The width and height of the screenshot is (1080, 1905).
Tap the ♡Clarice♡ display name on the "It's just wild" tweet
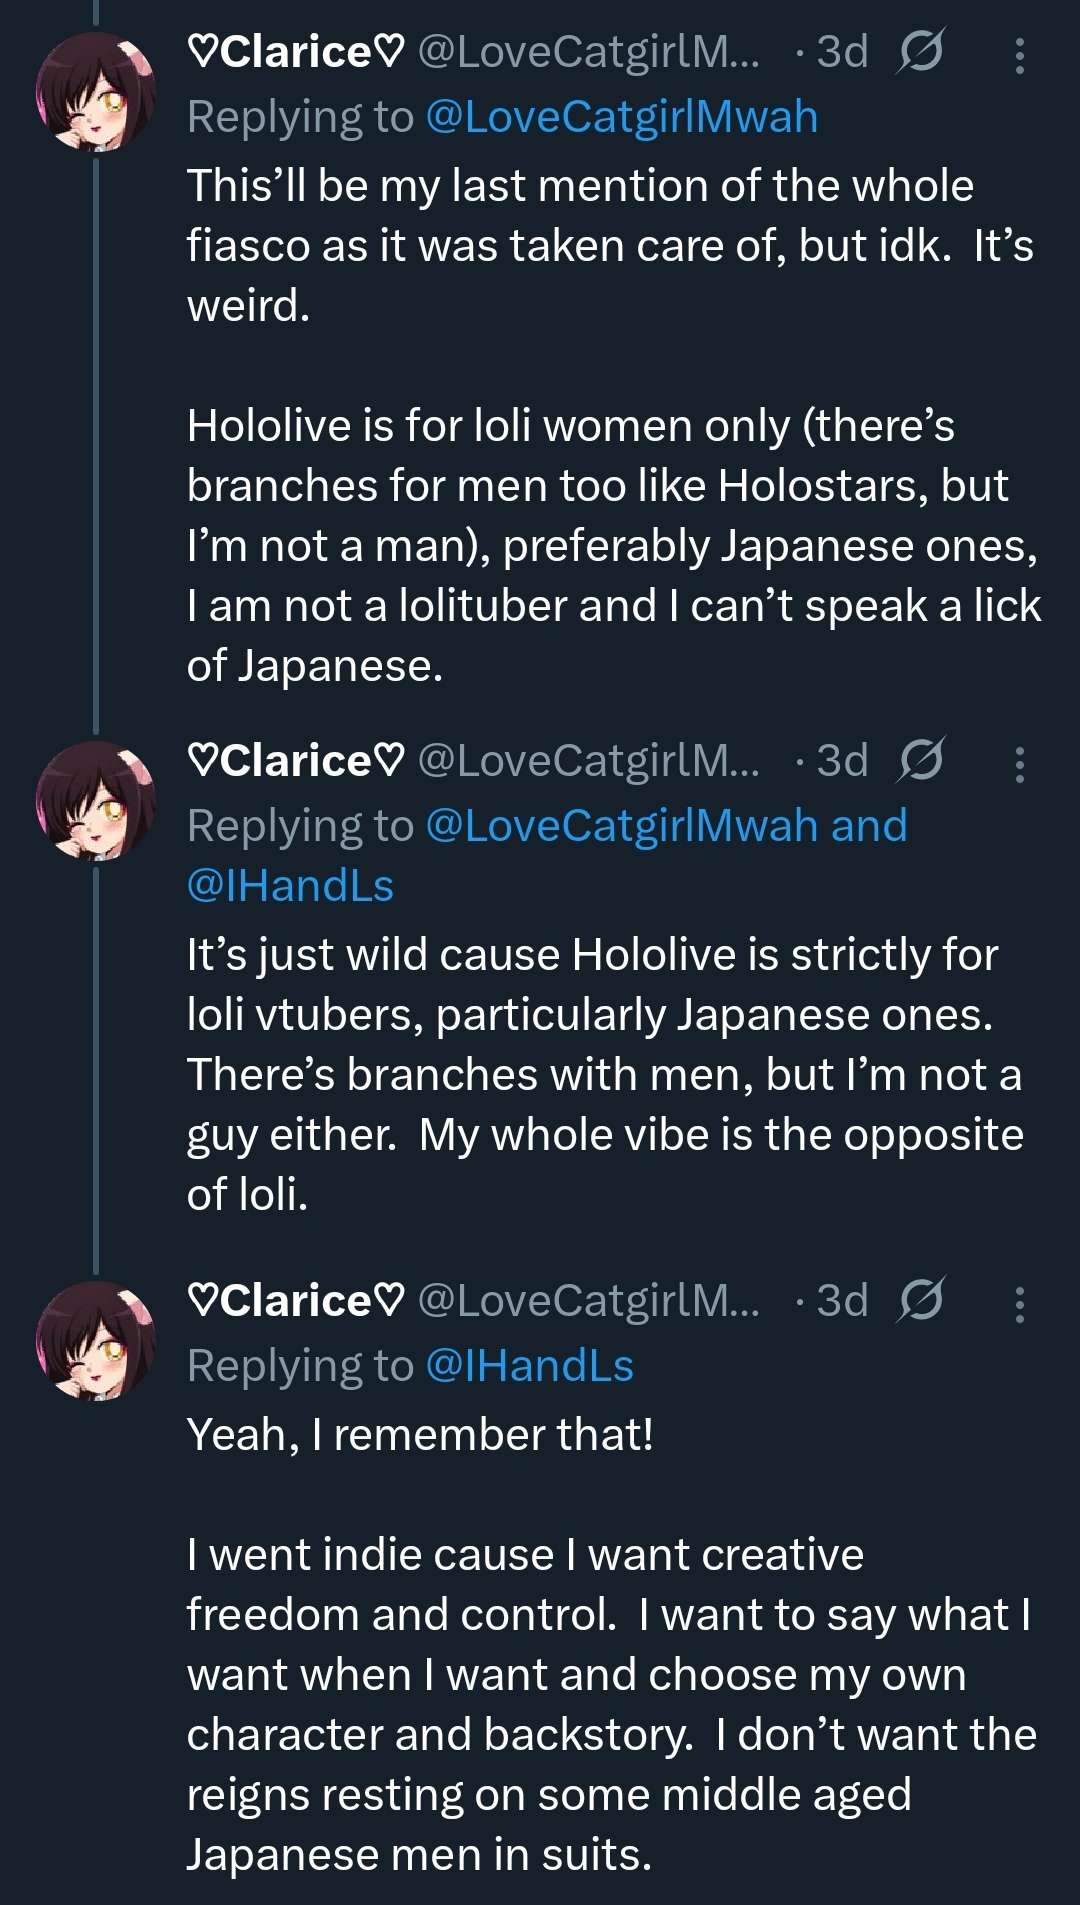tap(296, 762)
